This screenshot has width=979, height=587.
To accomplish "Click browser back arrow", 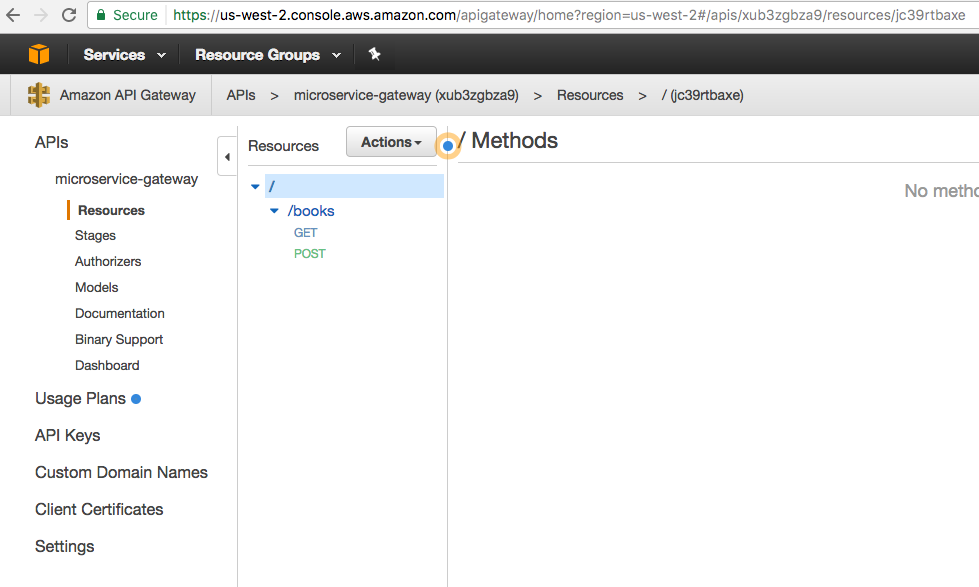I will click(13, 15).
